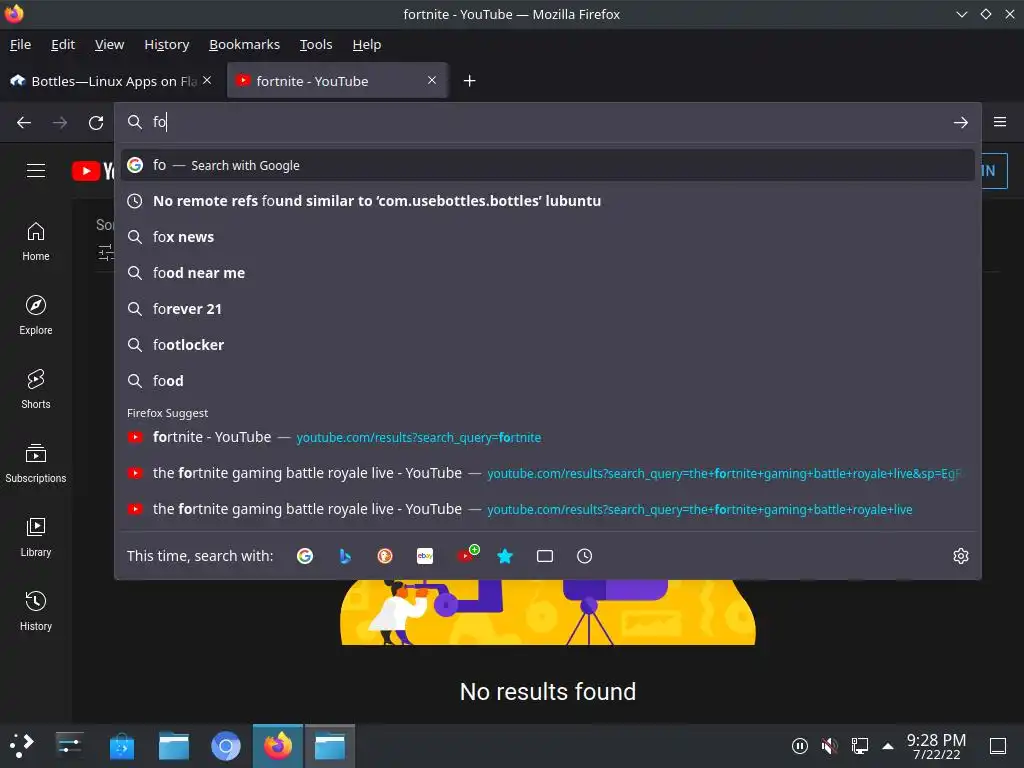This screenshot has width=1024, height=768.
Task: Open Firefox from the taskbar
Action: (278, 746)
